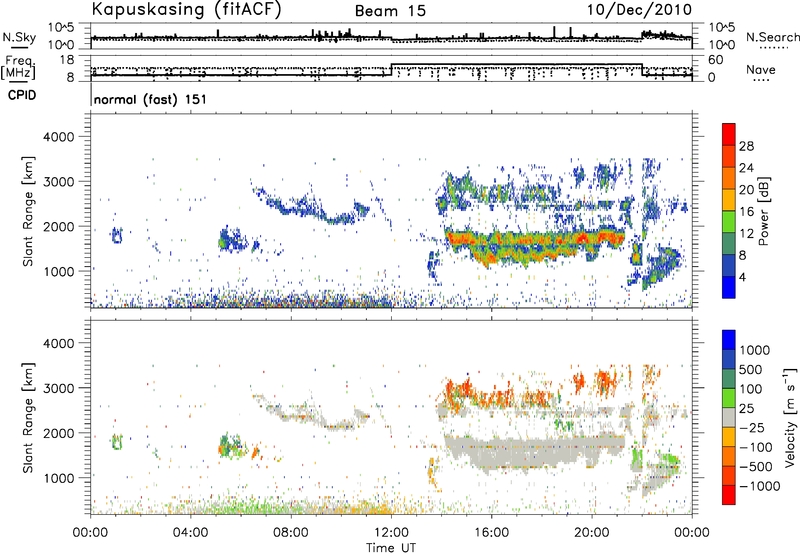Click the '28' tick on Power scale
This screenshot has width=800, height=554.
coord(746,146)
